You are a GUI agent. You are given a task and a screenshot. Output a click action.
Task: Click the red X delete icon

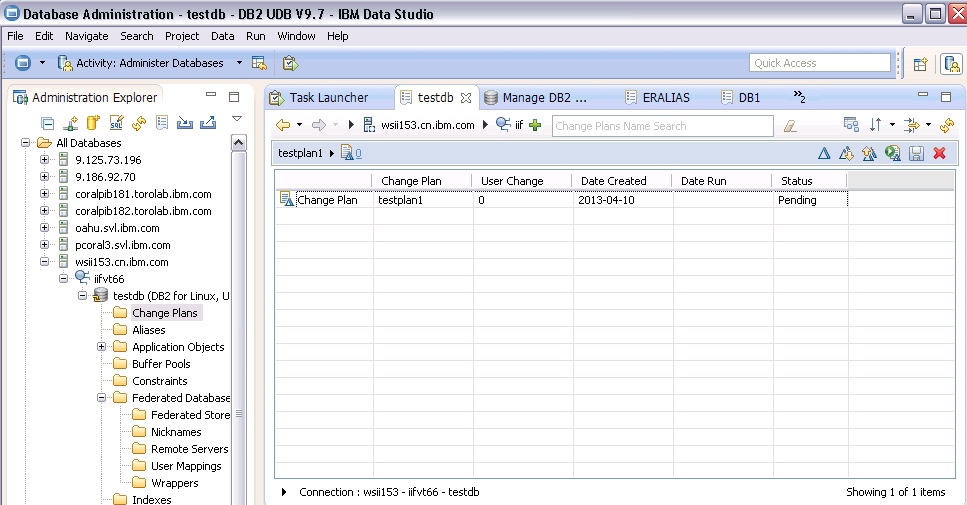click(940, 154)
